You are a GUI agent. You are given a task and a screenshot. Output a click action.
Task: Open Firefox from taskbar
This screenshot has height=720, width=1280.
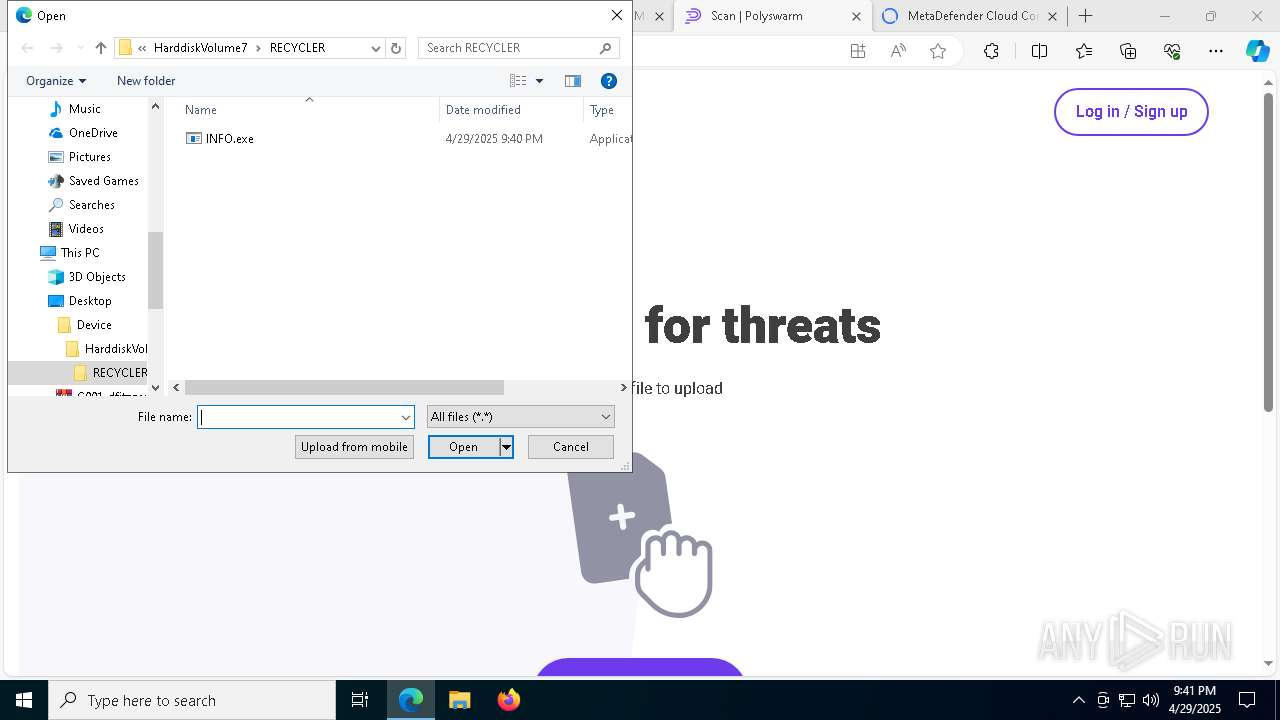509,700
